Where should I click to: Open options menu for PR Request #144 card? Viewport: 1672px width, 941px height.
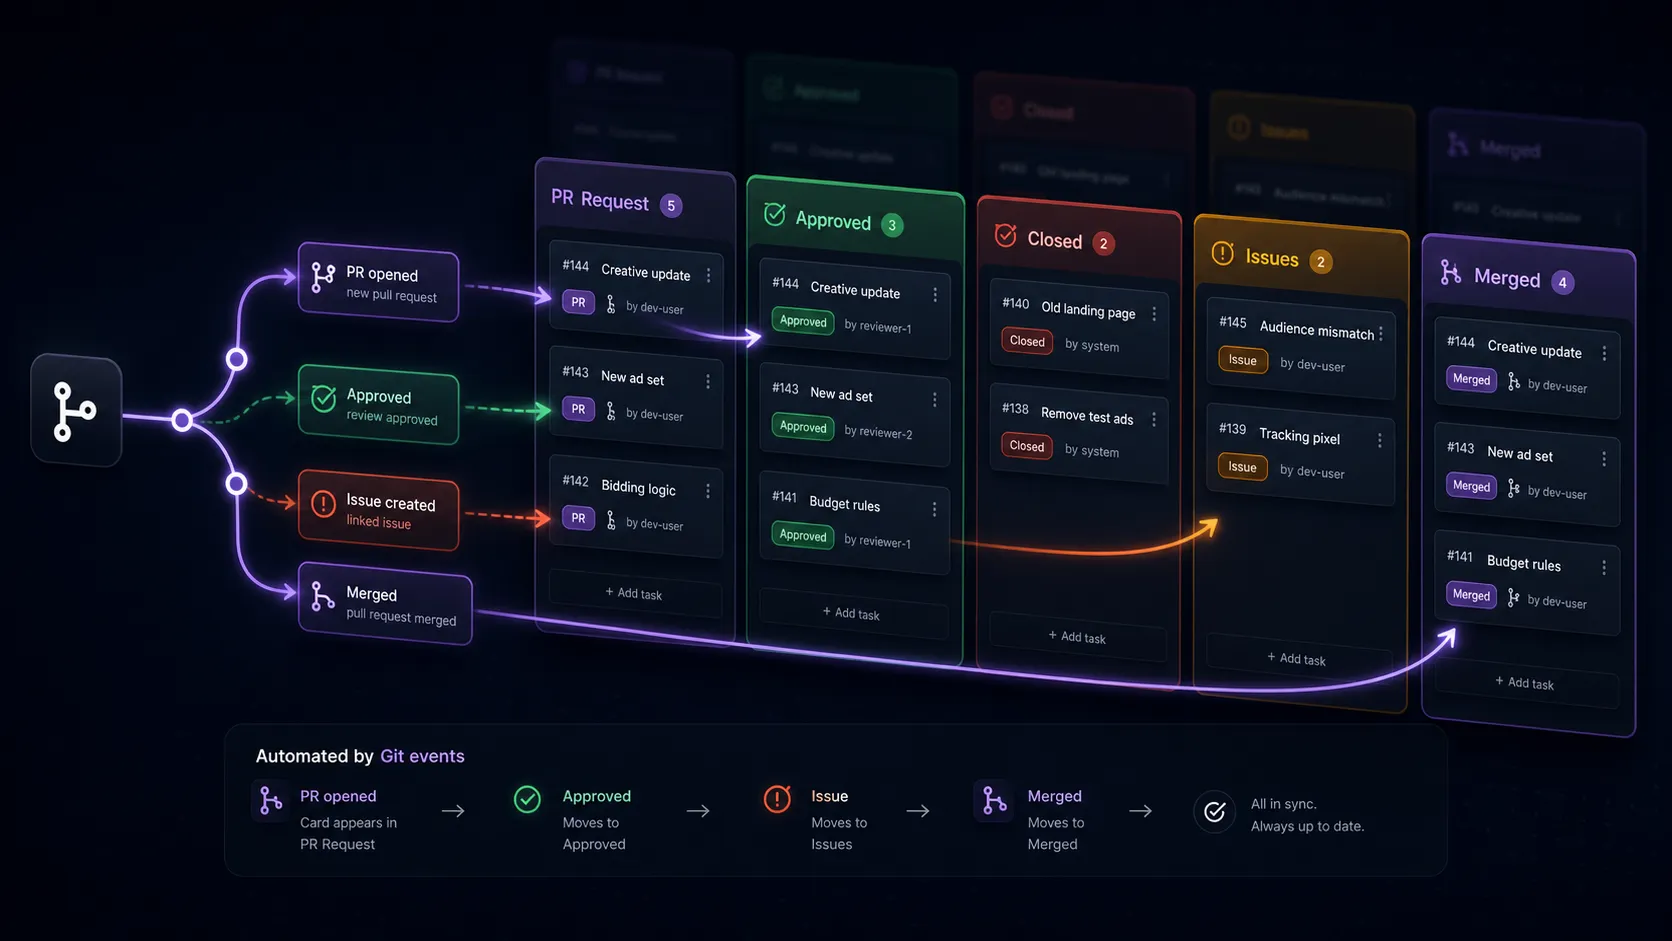coord(709,275)
